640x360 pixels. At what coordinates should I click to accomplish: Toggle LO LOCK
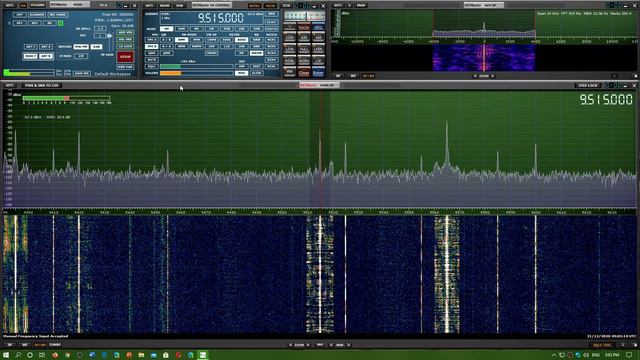(125, 47)
